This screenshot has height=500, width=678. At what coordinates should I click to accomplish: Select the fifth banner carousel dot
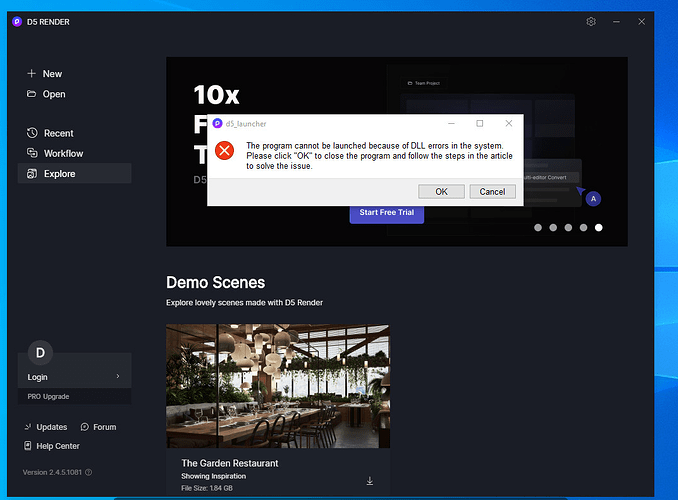(598, 228)
